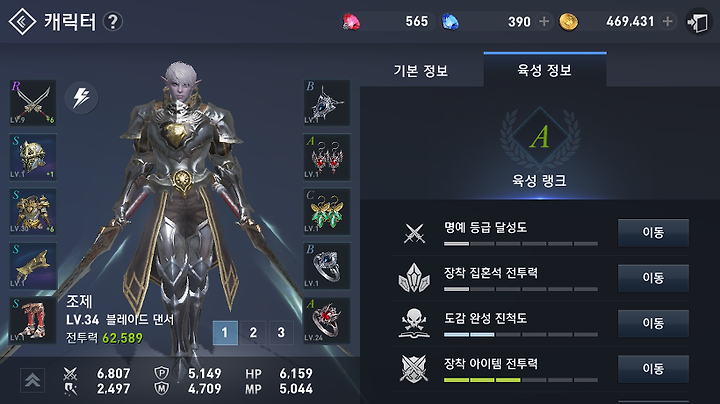Open the A-grade red ring LV.24 slot
The width and height of the screenshot is (720, 404).
pyautogui.click(x=326, y=320)
